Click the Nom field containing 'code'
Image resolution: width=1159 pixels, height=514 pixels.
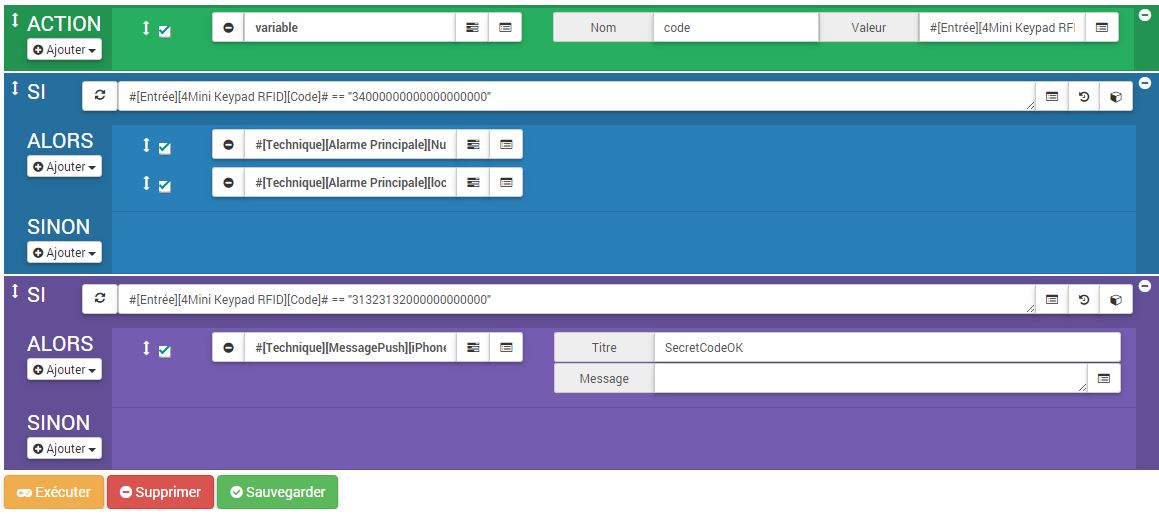tap(735, 27)
